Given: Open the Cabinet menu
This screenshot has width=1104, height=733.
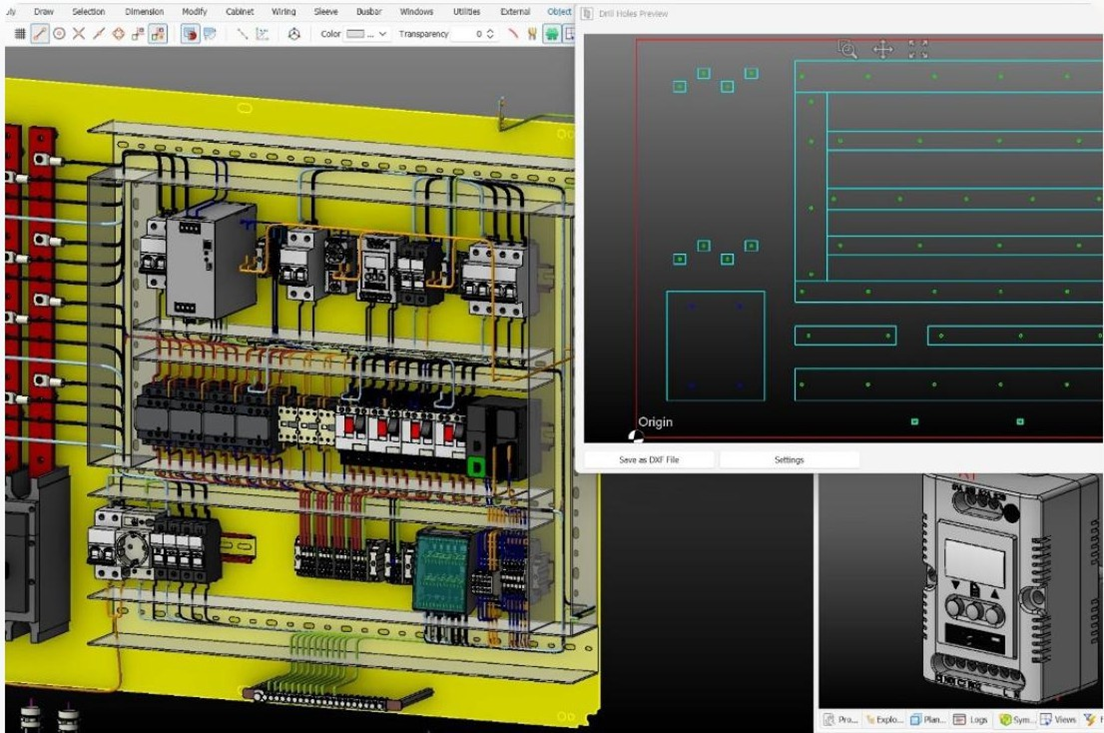Looking at the screenshot, I should pos(240,11).
